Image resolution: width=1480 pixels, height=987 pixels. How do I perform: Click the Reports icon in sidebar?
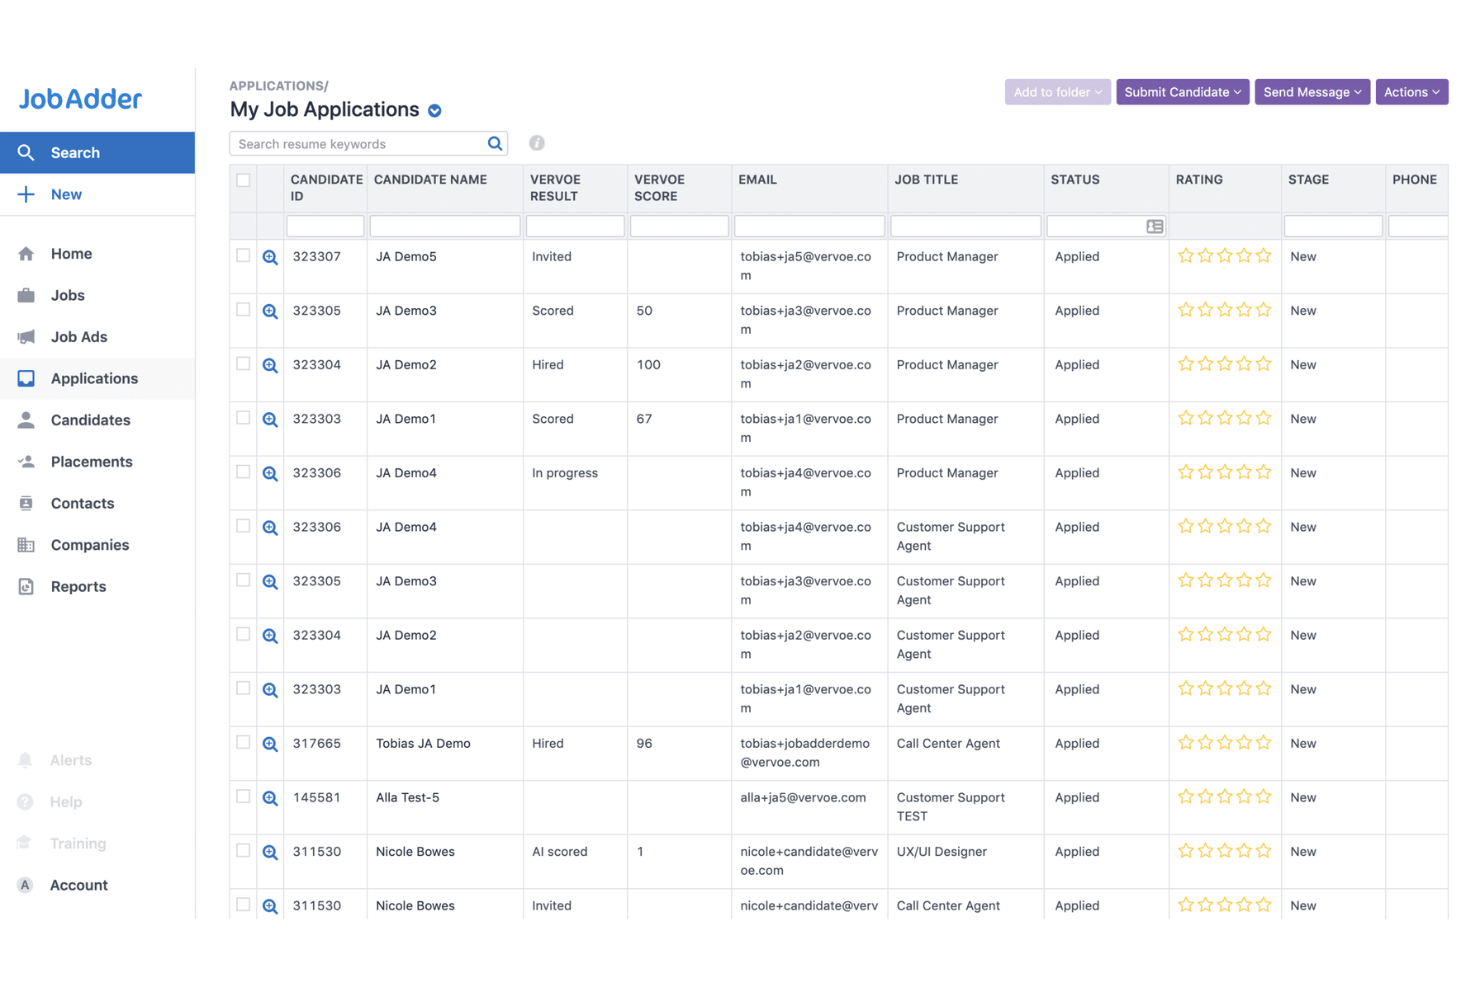coord(26,587)
